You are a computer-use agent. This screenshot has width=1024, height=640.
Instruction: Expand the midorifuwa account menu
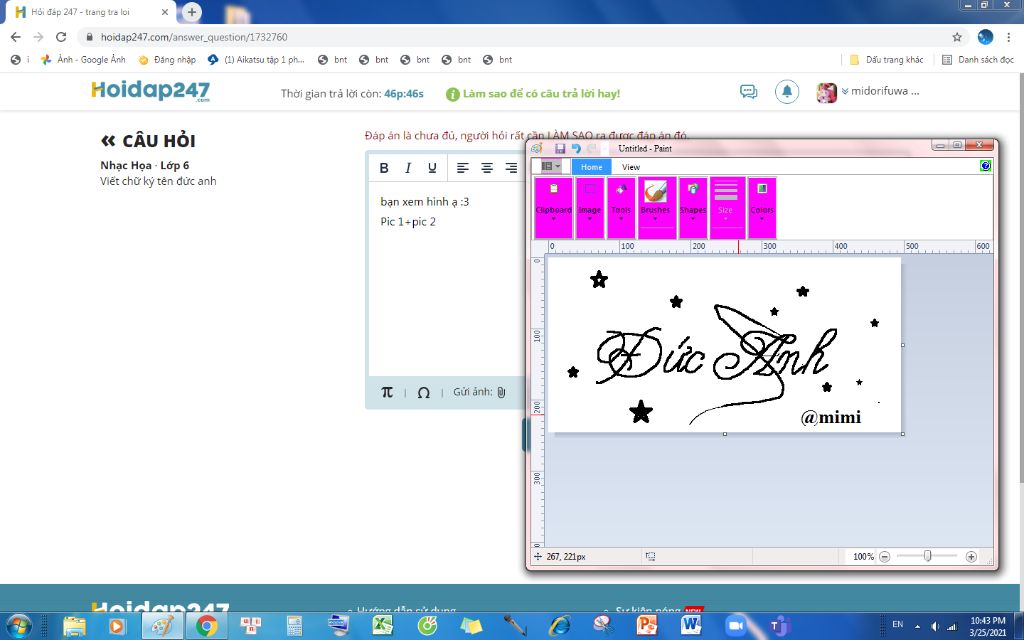pos(880,91)
